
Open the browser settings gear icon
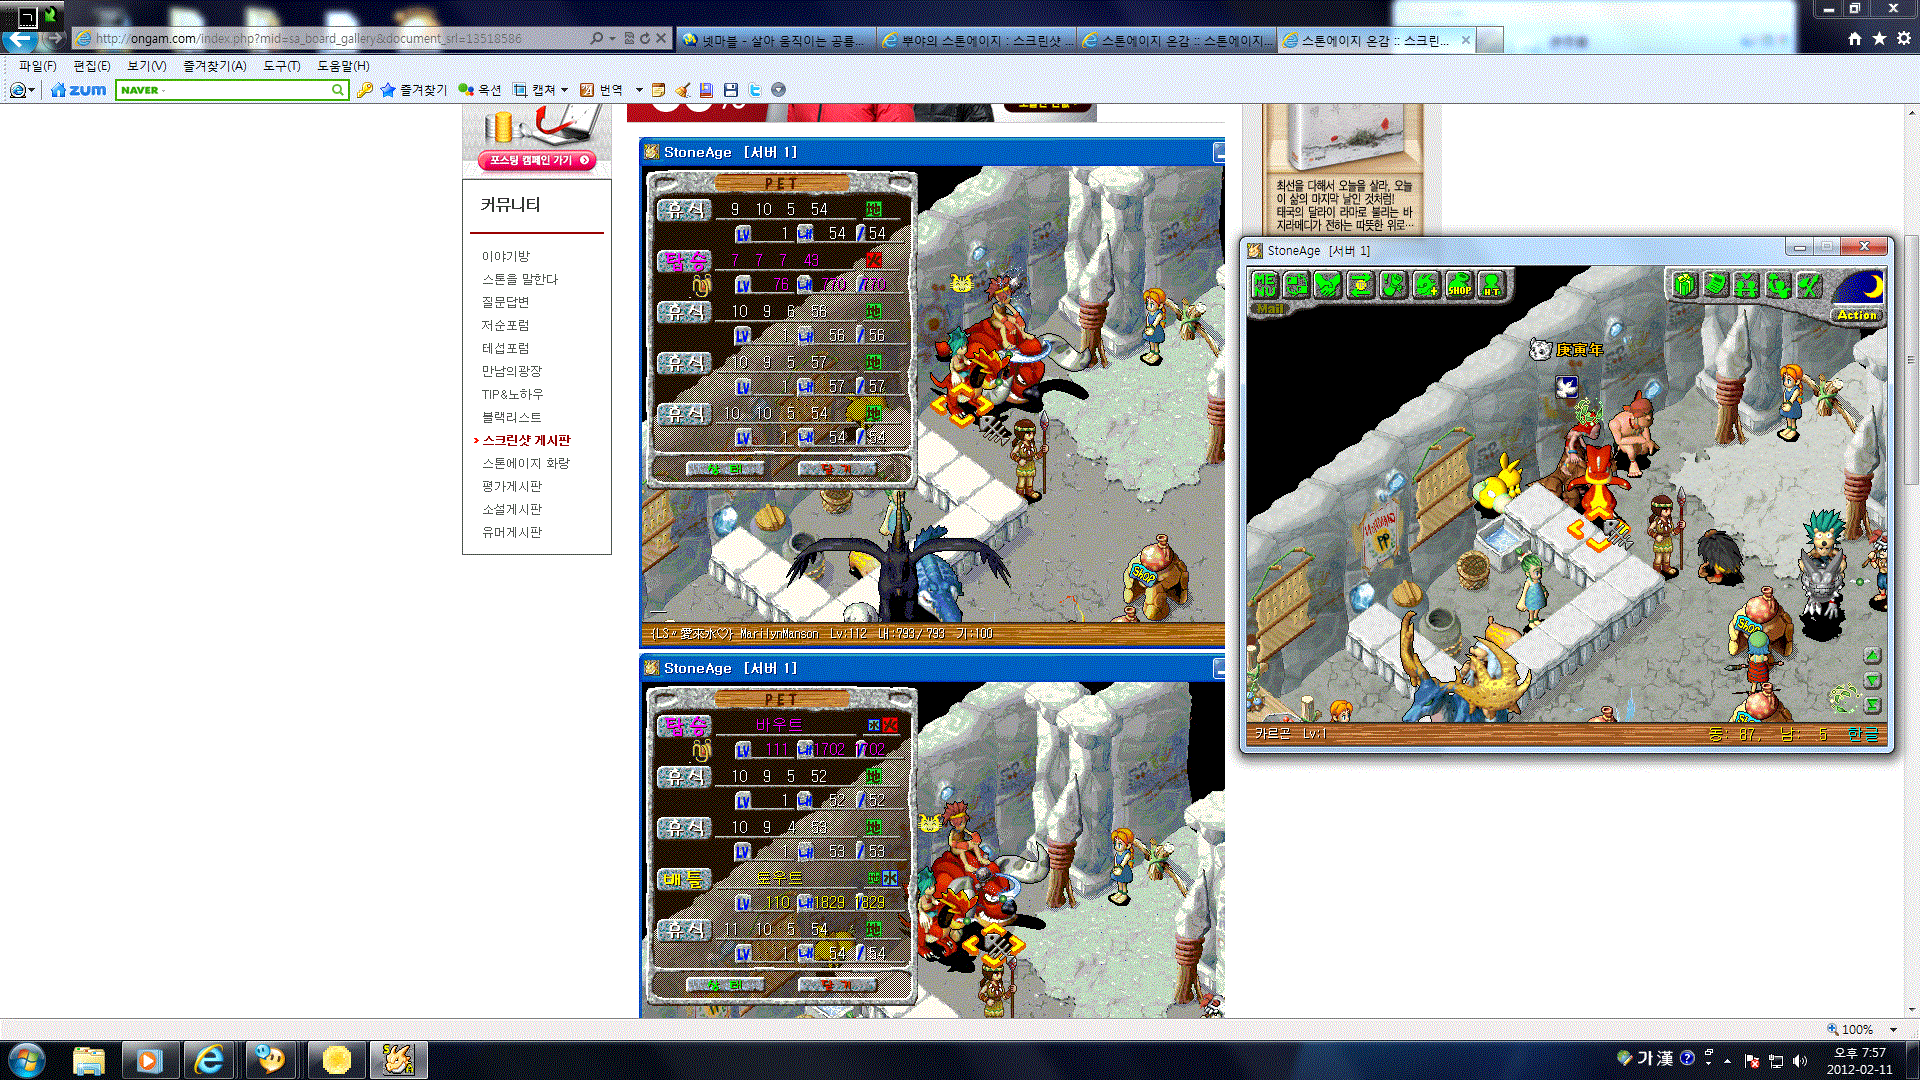[x=1904, y=38]
